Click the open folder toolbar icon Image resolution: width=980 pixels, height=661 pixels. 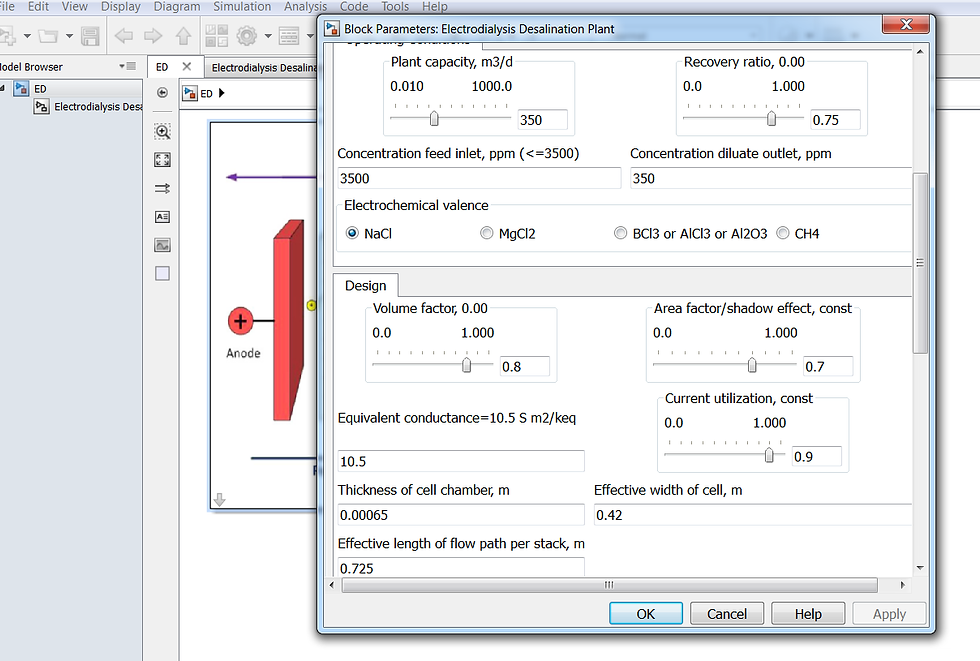coord(48,36)
